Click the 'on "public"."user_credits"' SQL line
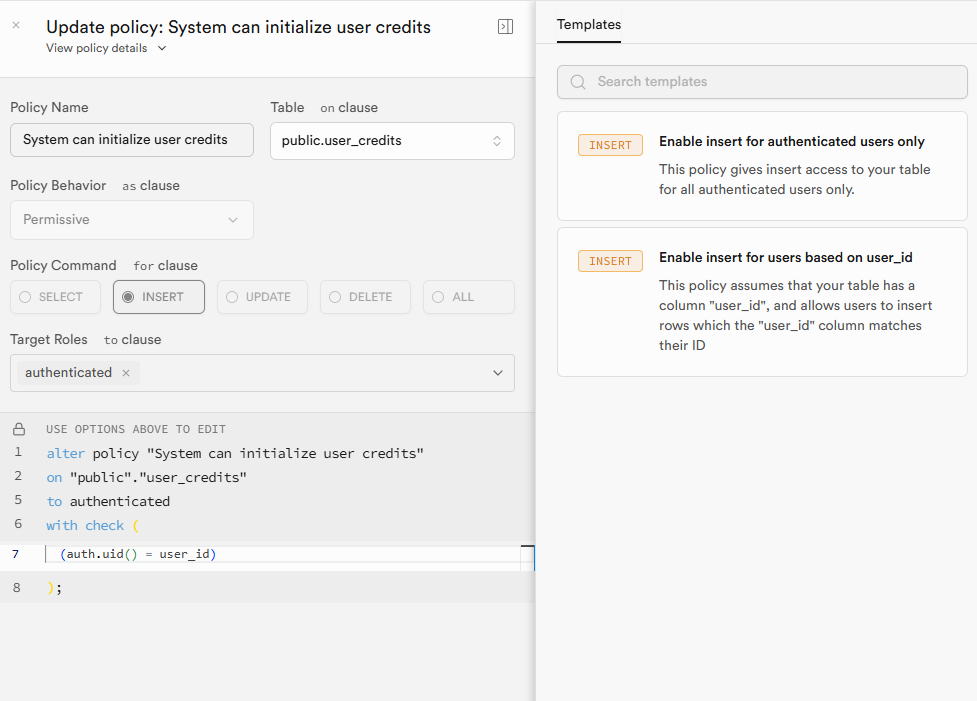 point(146,477)
